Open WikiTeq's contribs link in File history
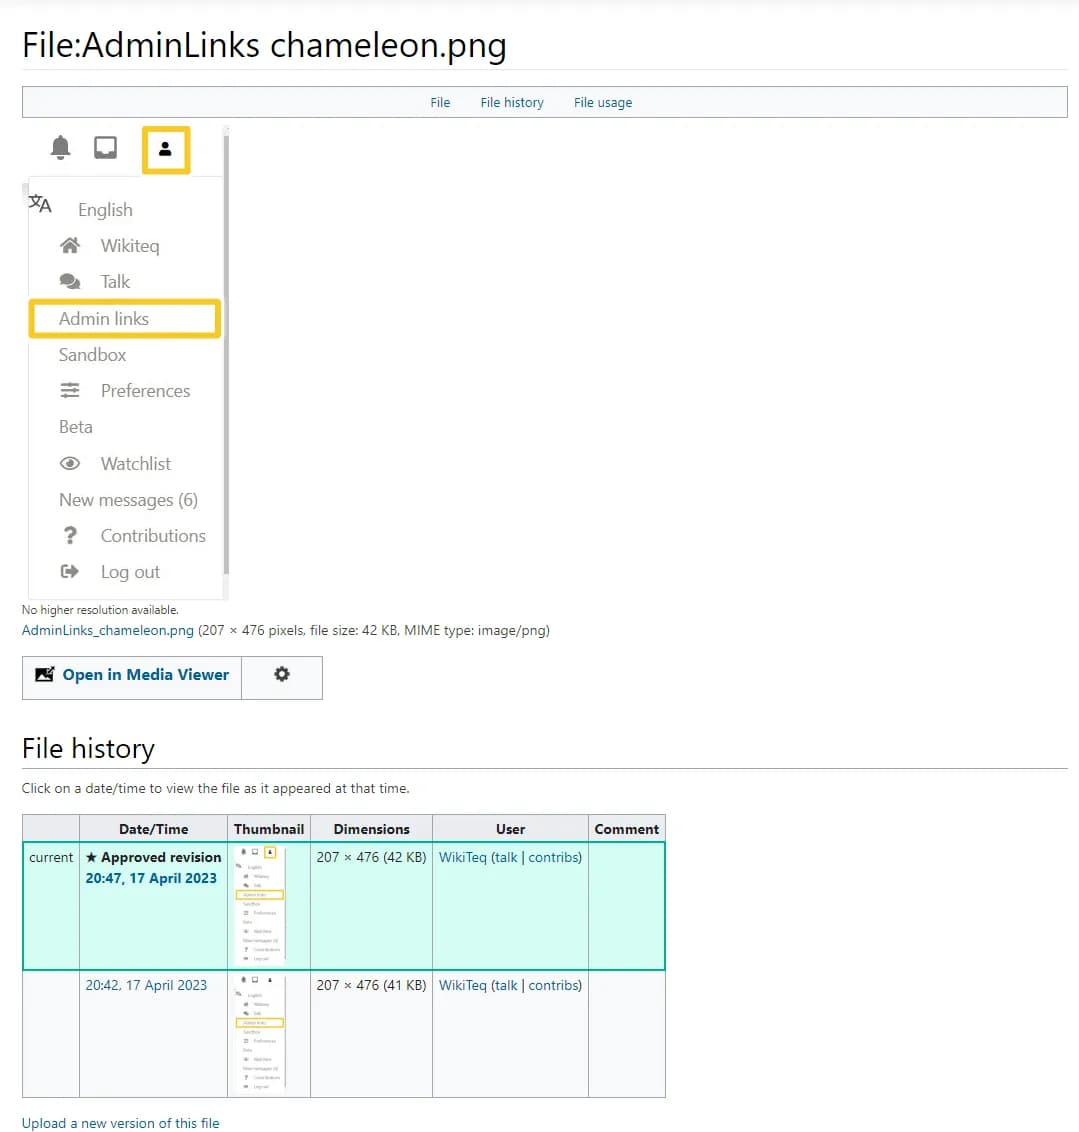1079x1132 pixels. click(x=553, y=857)
